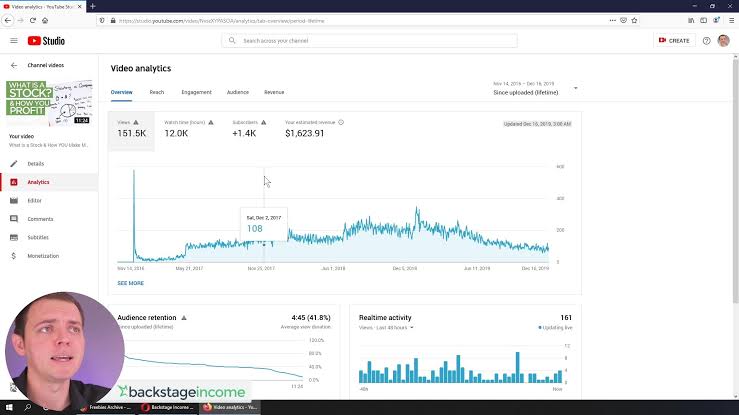Click the Updating live indicator text

556,328
